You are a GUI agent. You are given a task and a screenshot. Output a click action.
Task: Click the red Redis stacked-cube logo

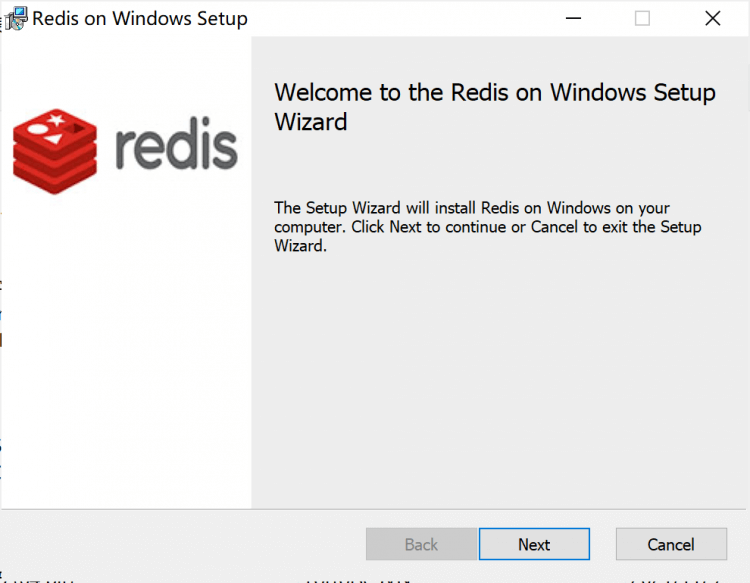[55, 150]
